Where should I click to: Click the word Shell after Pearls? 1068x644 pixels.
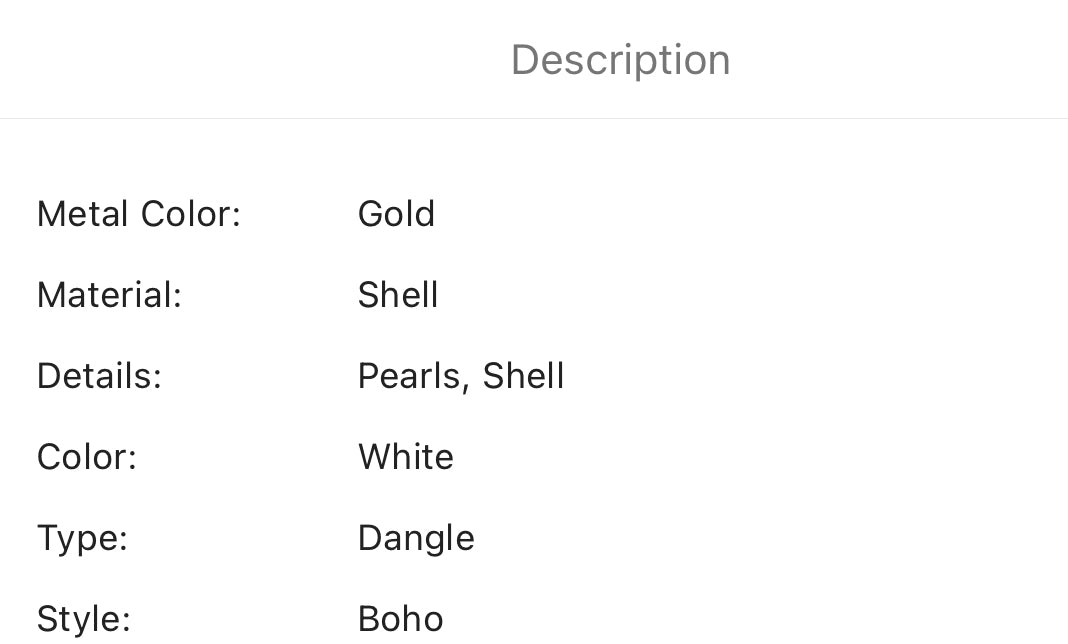(x=524, y=376)
